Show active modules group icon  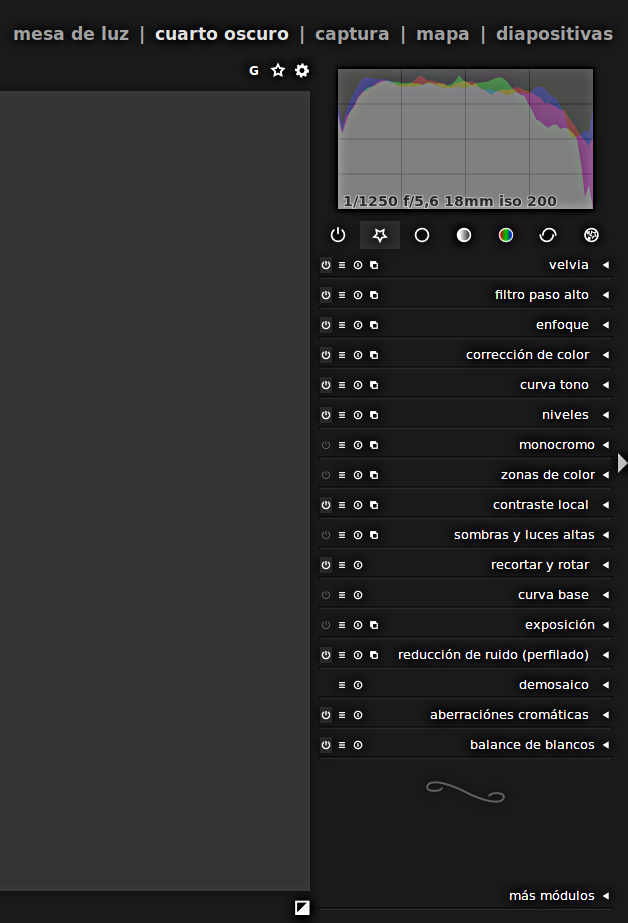[x=338, y=235]
